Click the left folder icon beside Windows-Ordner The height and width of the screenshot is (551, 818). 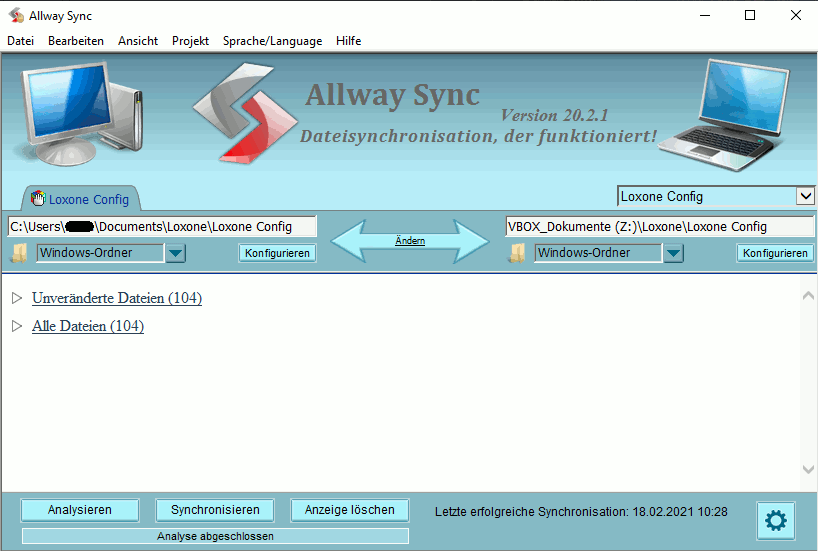pos(19,253)
